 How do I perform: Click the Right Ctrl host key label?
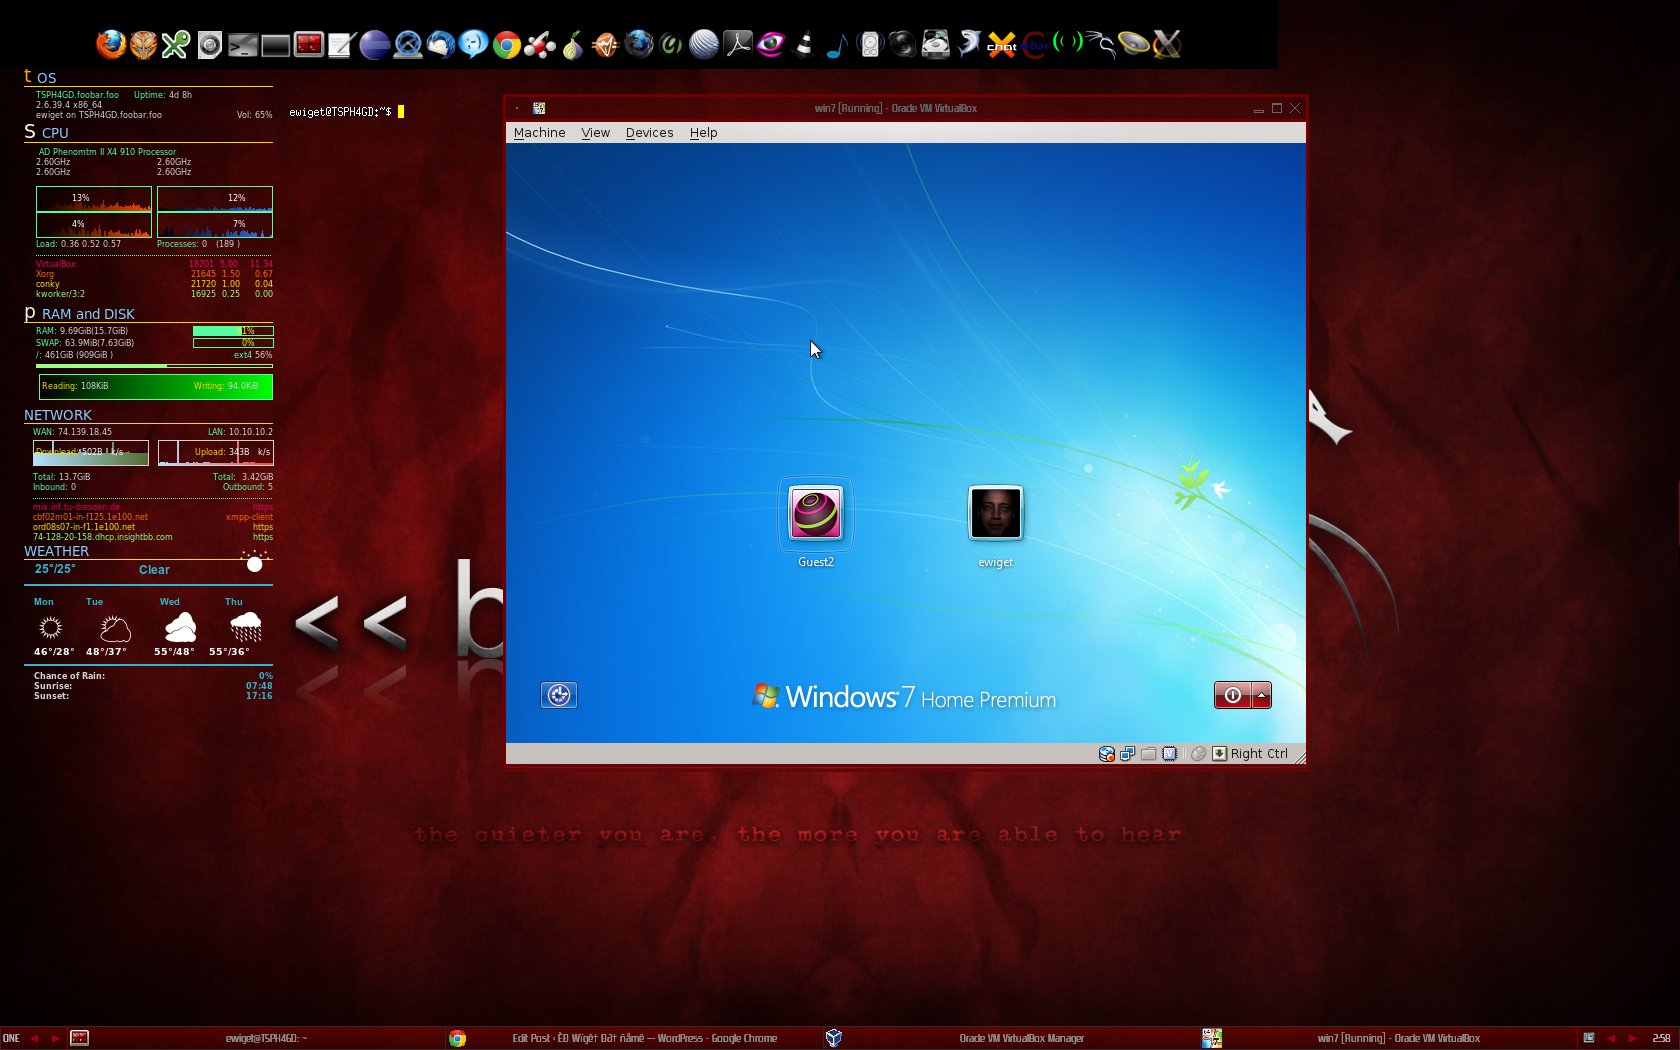point(1259,754)
